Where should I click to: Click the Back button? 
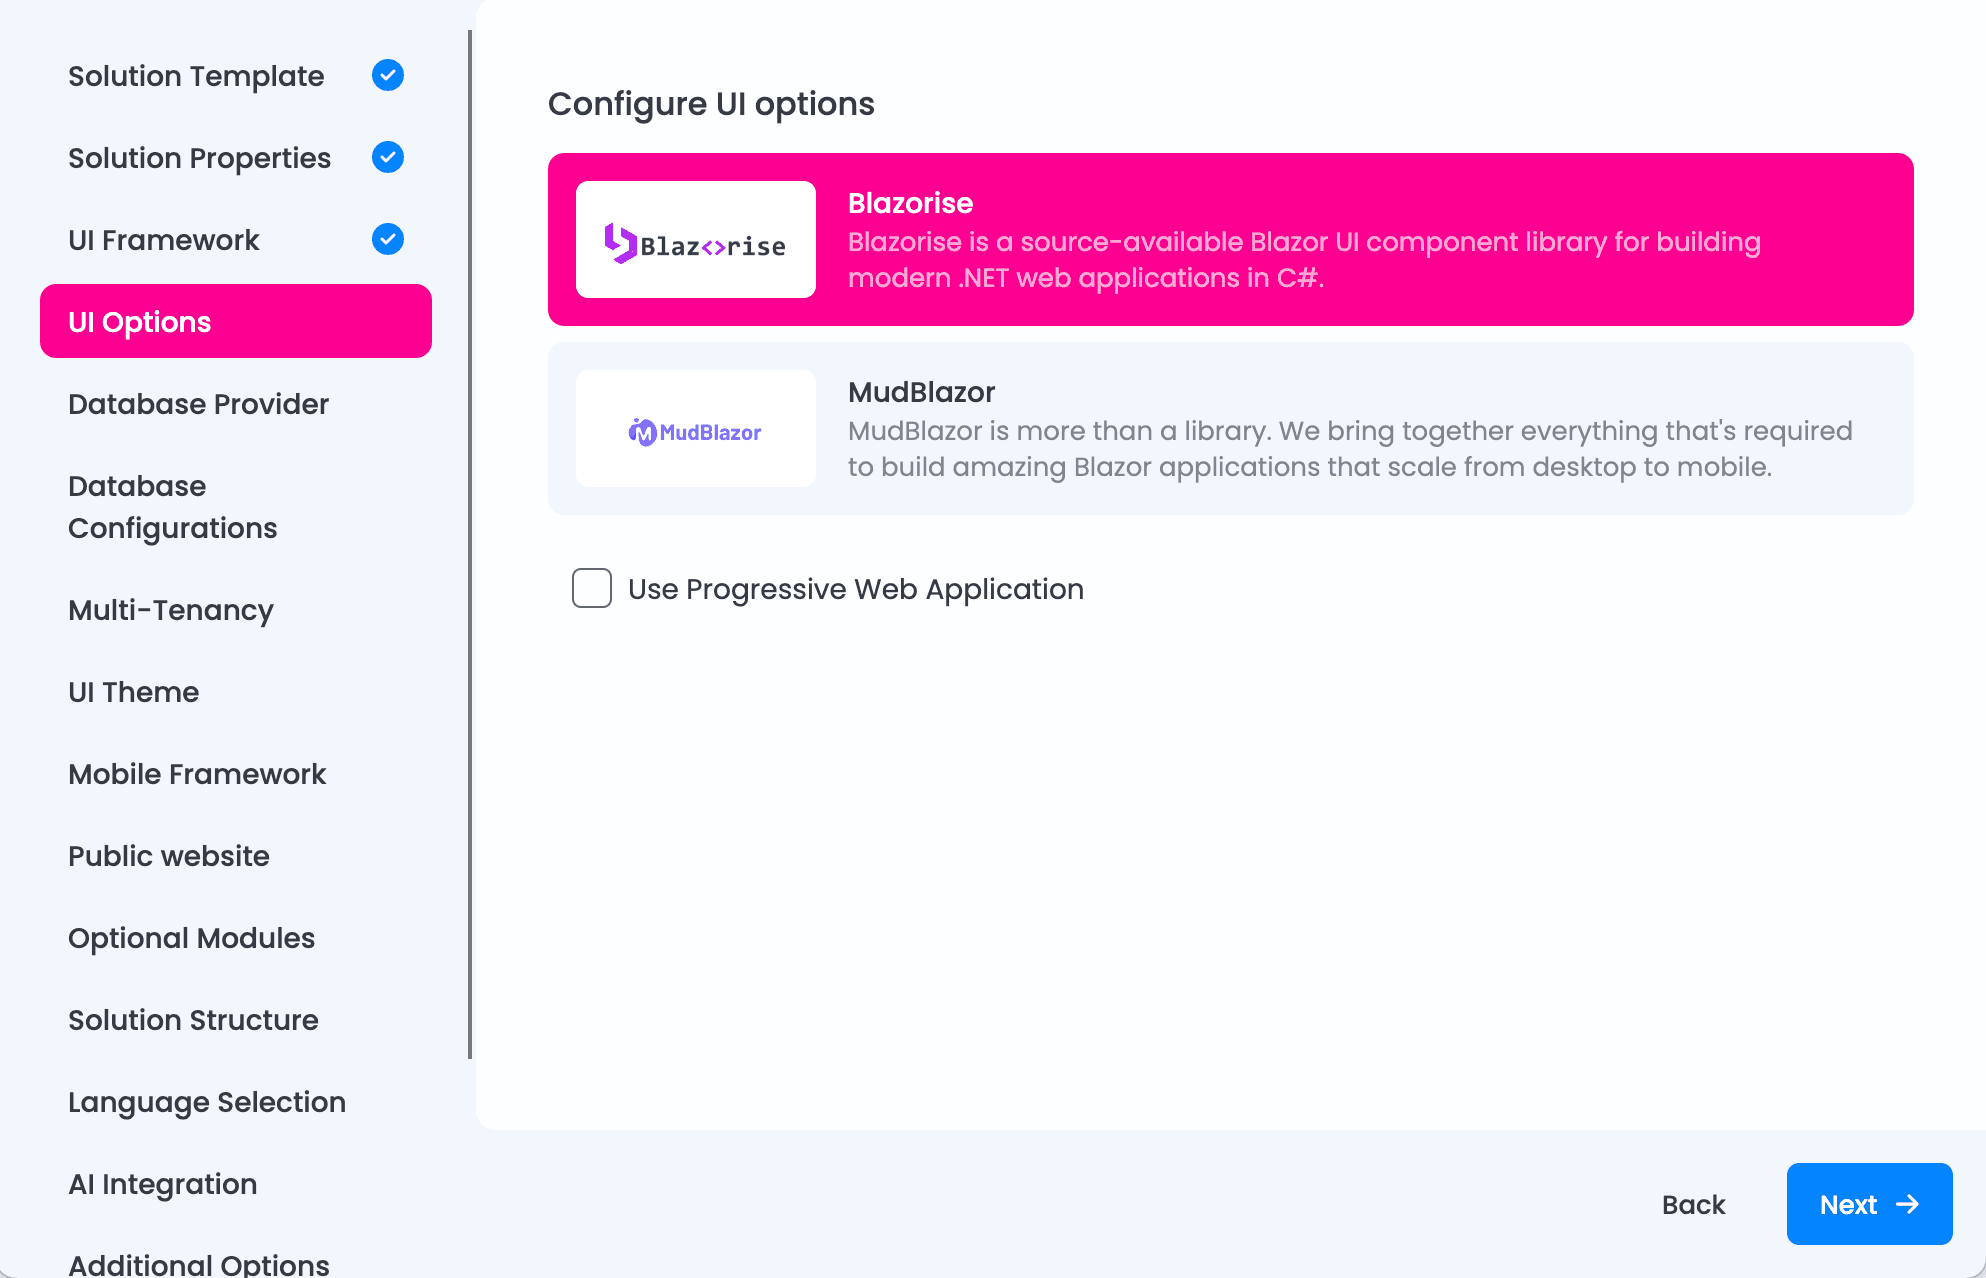click(1694, 1204)
